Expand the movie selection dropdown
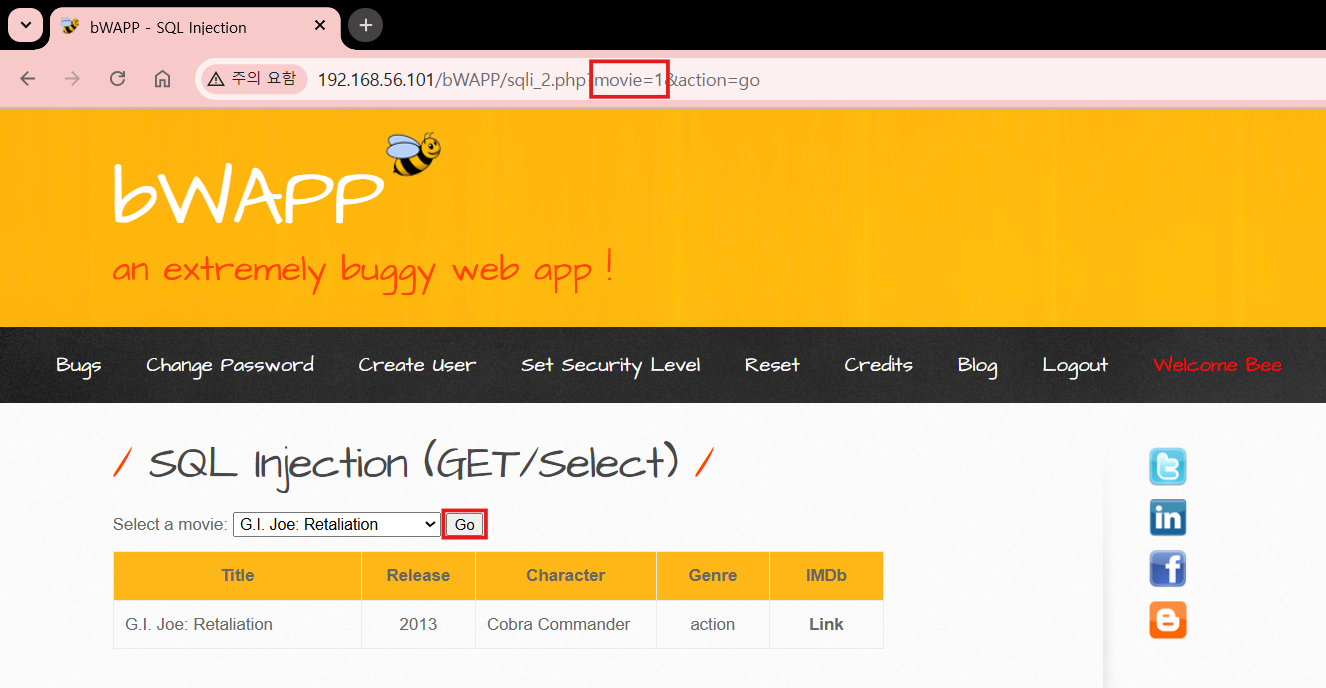 (336, 524)
